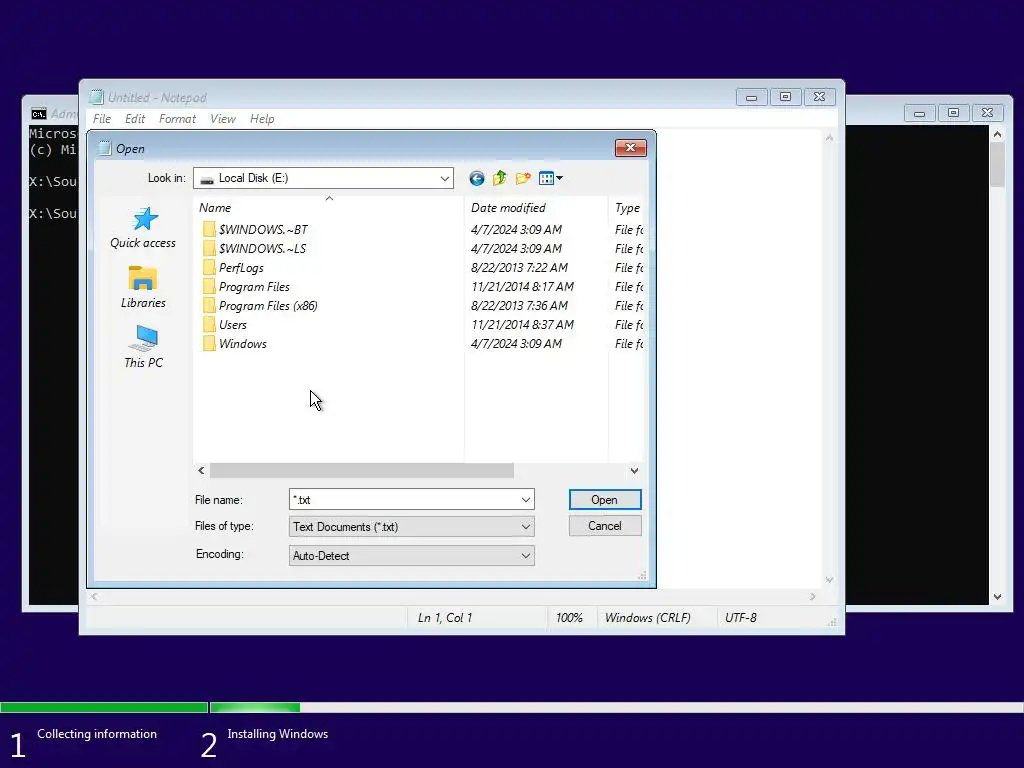Sort by Name column header
Image resolution: width=1024 pixels, height=768 pixels.
click(328, 208)
